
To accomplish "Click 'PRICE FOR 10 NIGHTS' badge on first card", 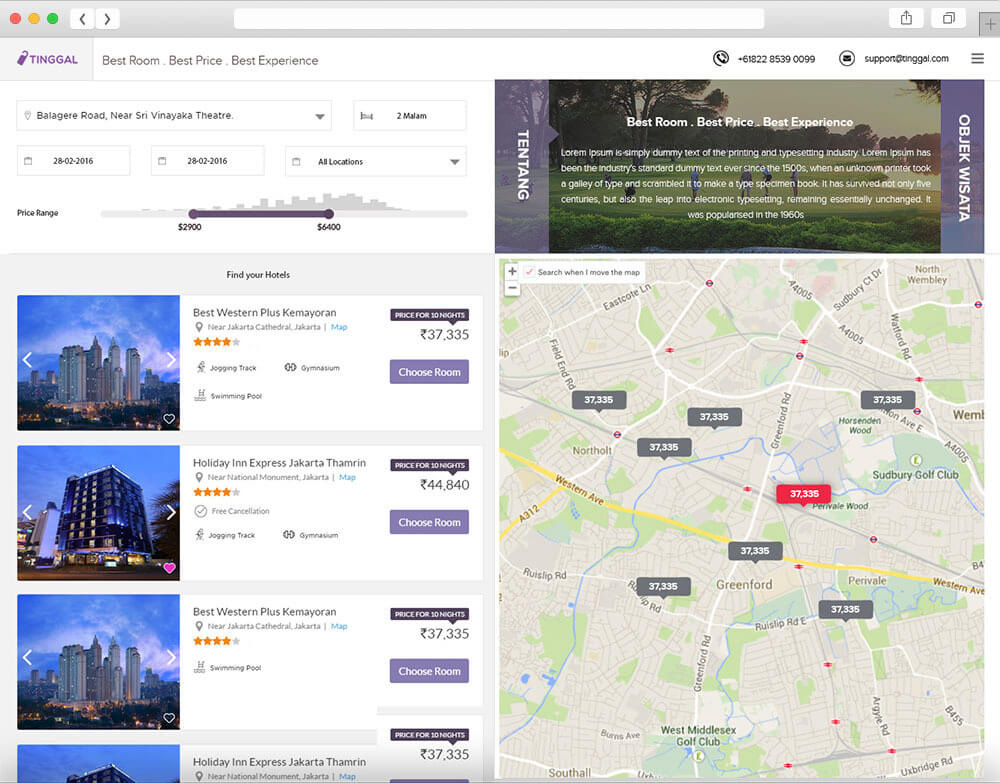I will 430,315.
